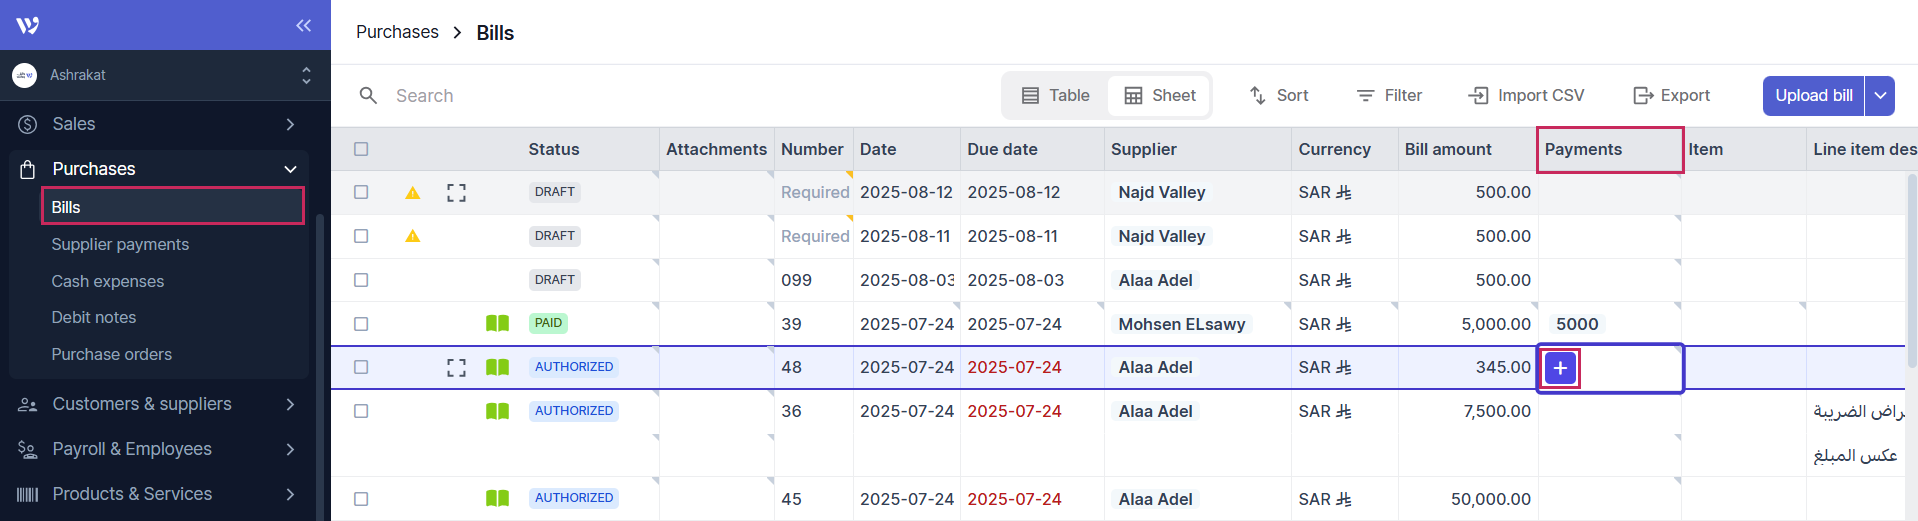Select the checkbox for bill 39
Viewport: 1918px width, 521px height.
(361, 324)
